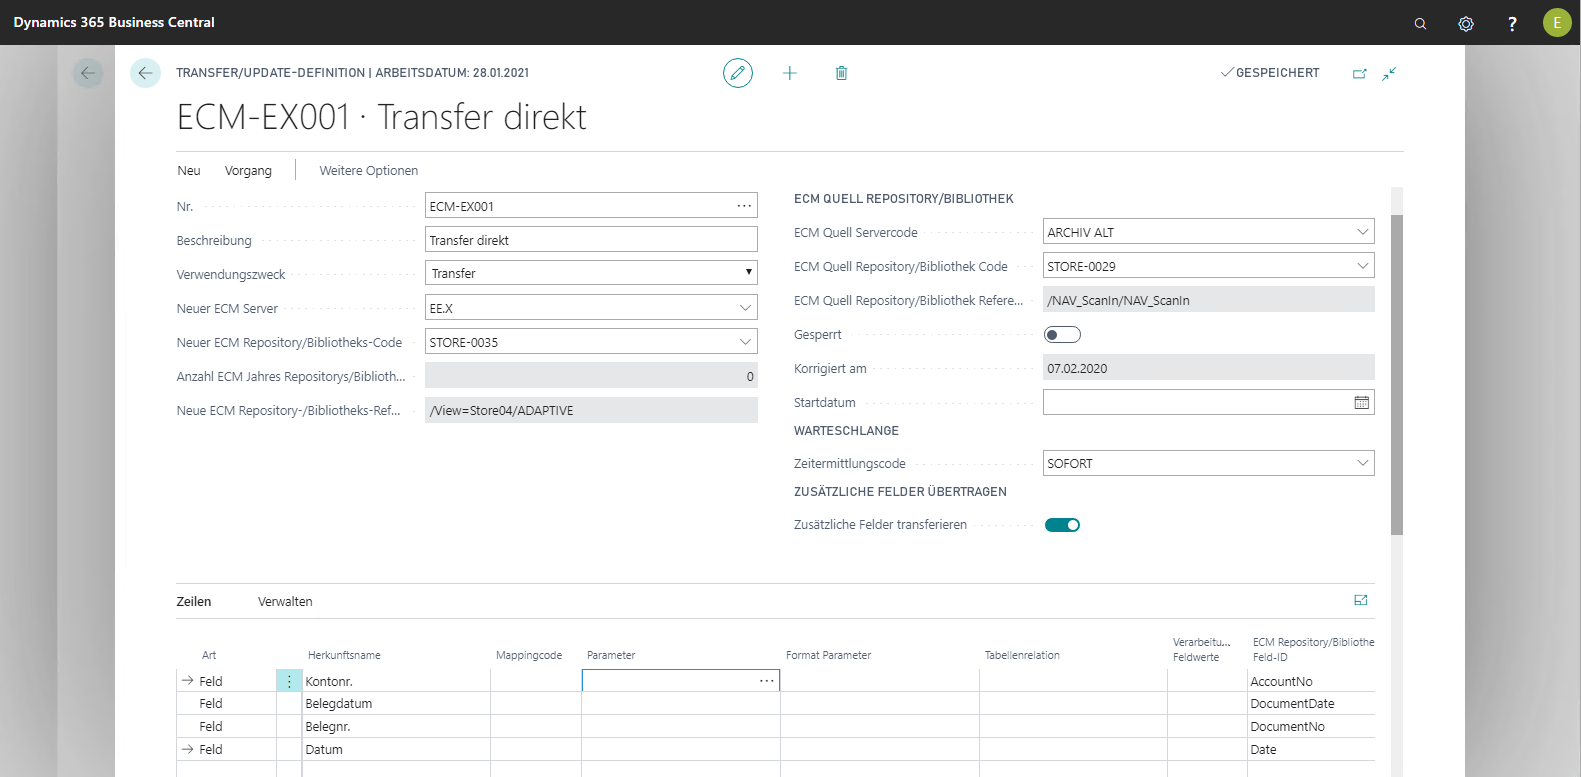Disable Zusätzliche Felder transferieren switch

click(1062, 525)
